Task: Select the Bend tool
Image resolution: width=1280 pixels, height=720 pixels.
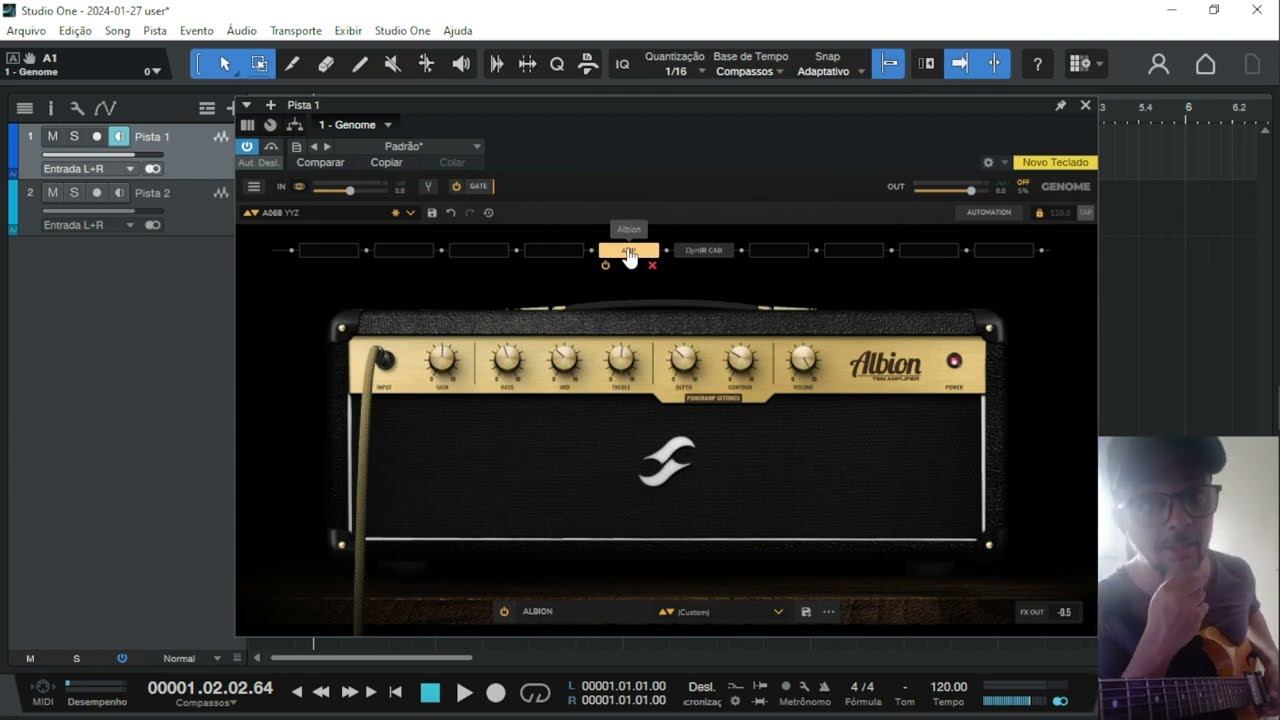Action: click(x=427, y=64)
